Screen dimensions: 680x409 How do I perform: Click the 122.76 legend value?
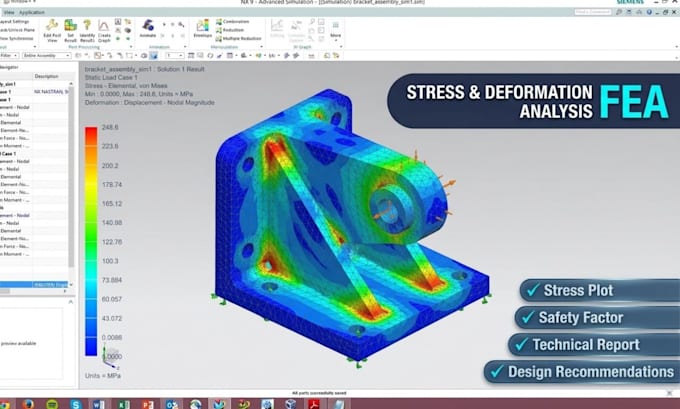[112, 242]
